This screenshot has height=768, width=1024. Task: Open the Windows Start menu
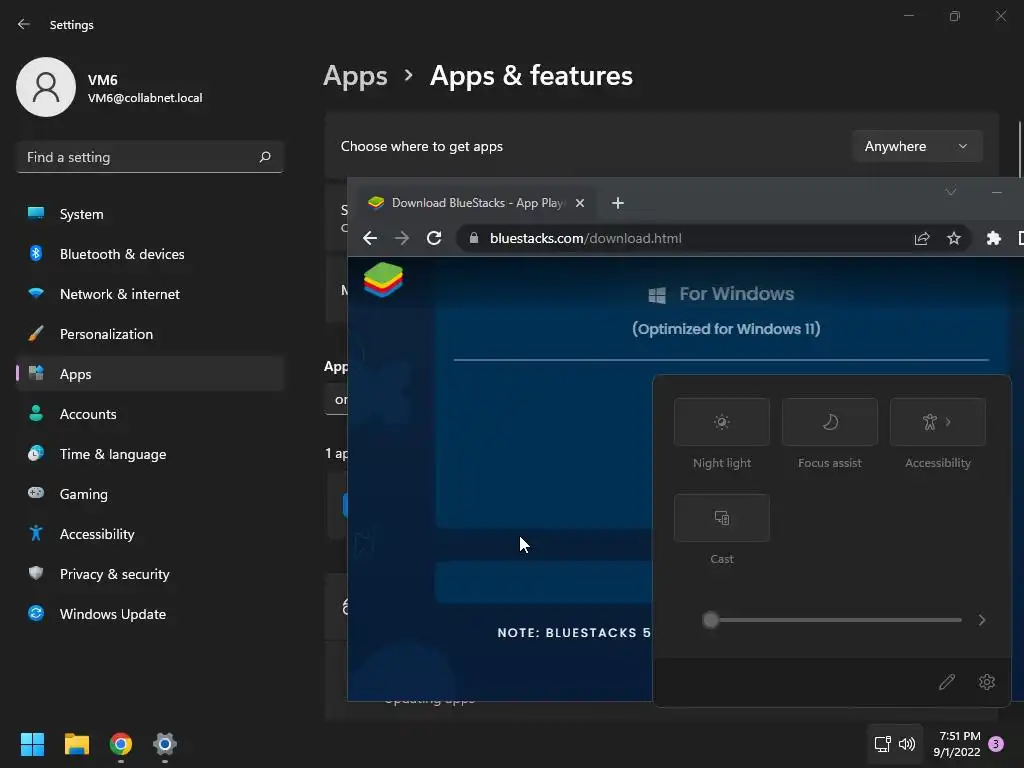coord(32,744)
